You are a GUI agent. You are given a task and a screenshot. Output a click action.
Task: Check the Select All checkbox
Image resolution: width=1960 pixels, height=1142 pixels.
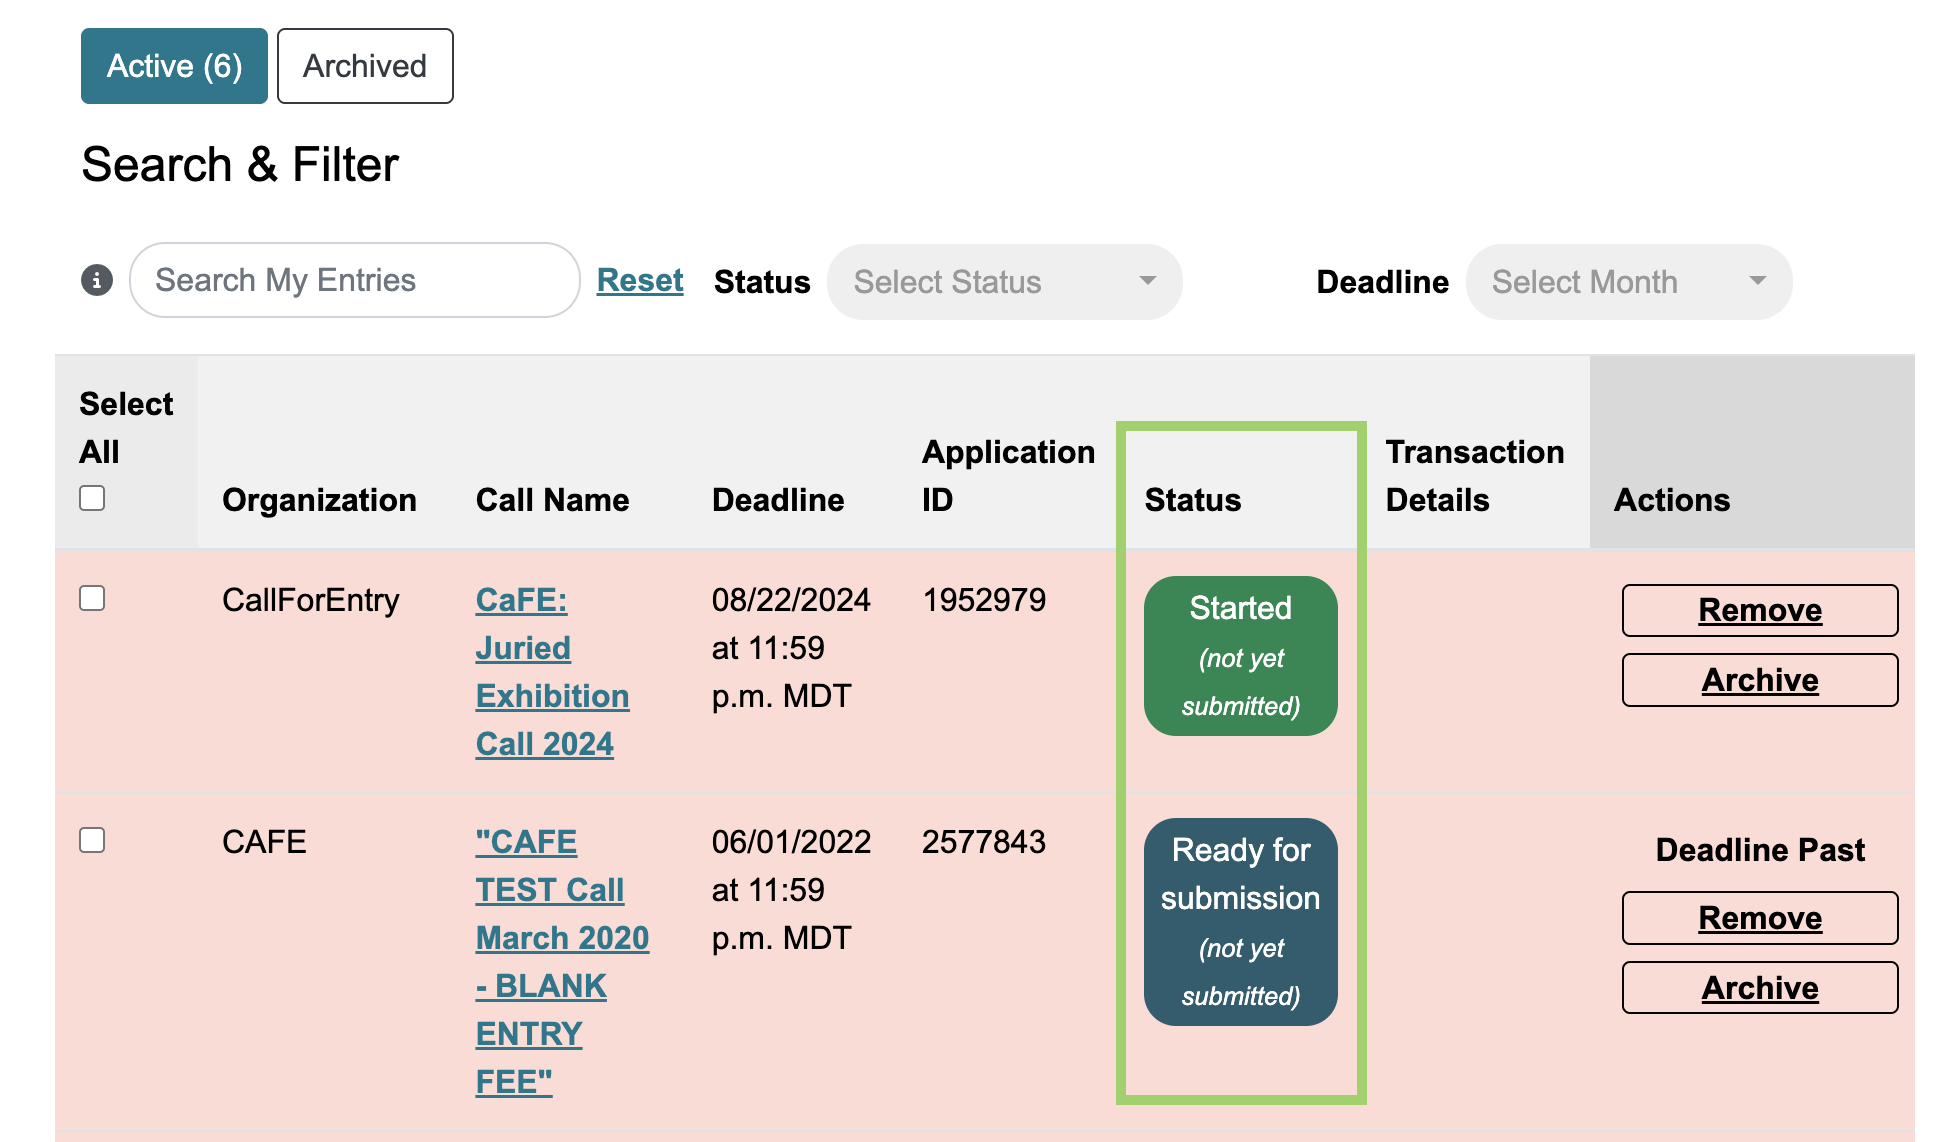92,498
